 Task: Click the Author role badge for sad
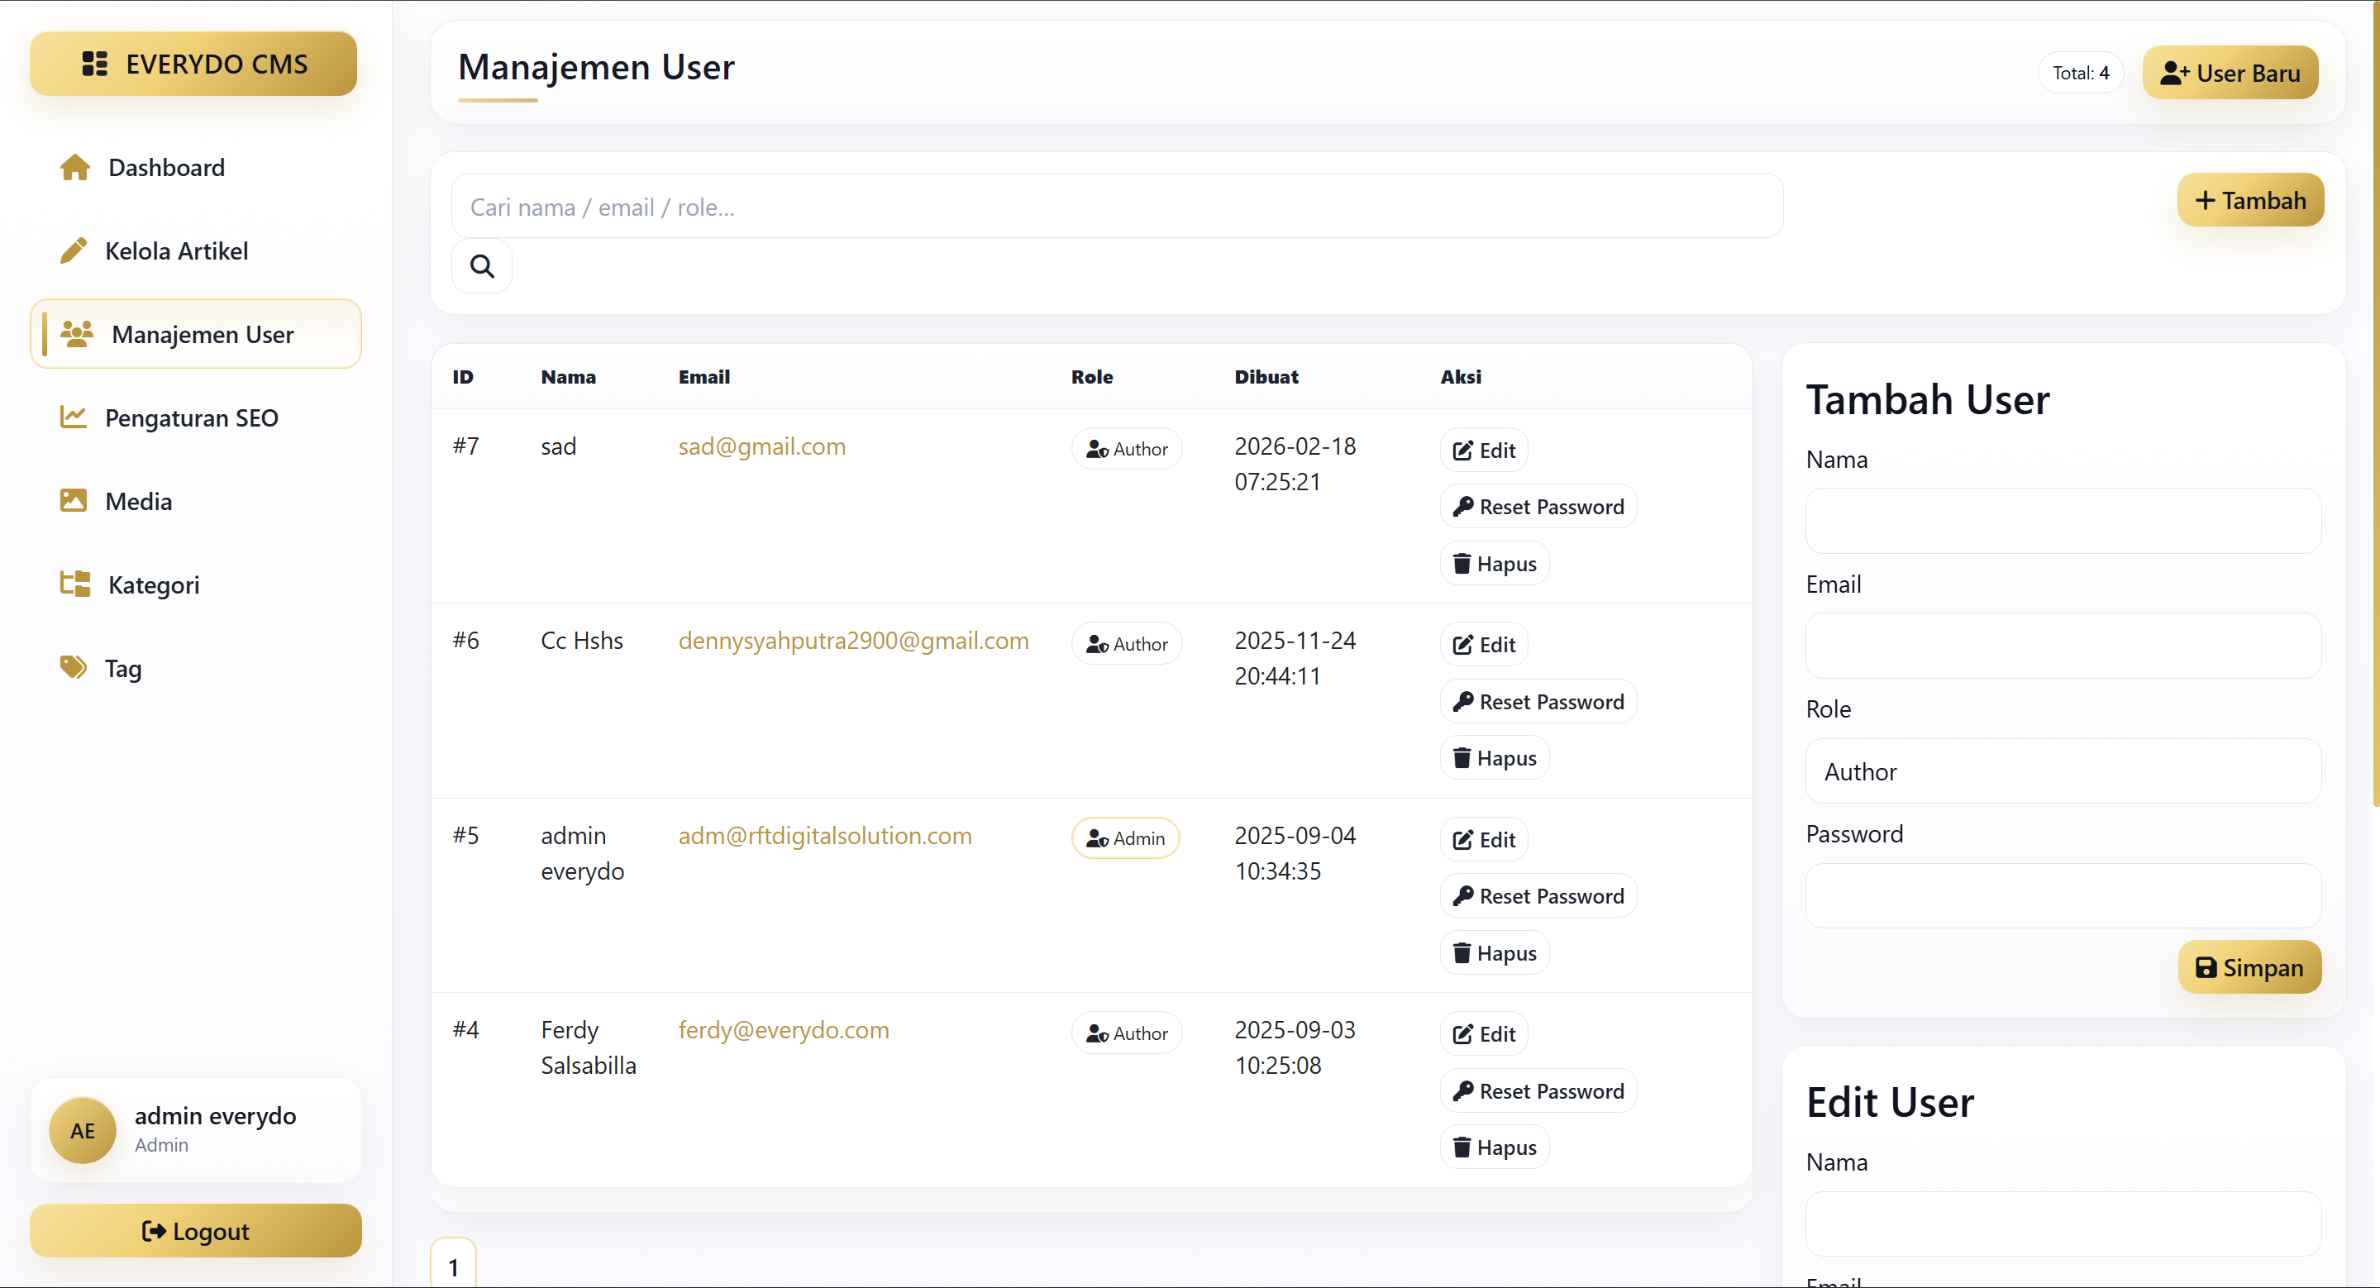tap(1126, 449)
